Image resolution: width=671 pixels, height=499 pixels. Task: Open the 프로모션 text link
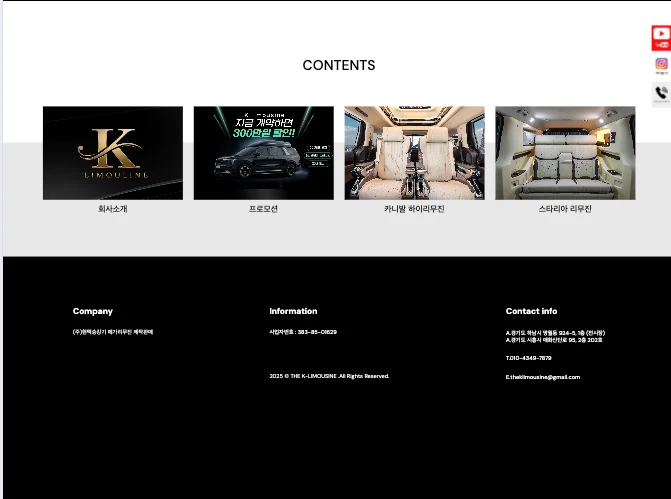263,209
